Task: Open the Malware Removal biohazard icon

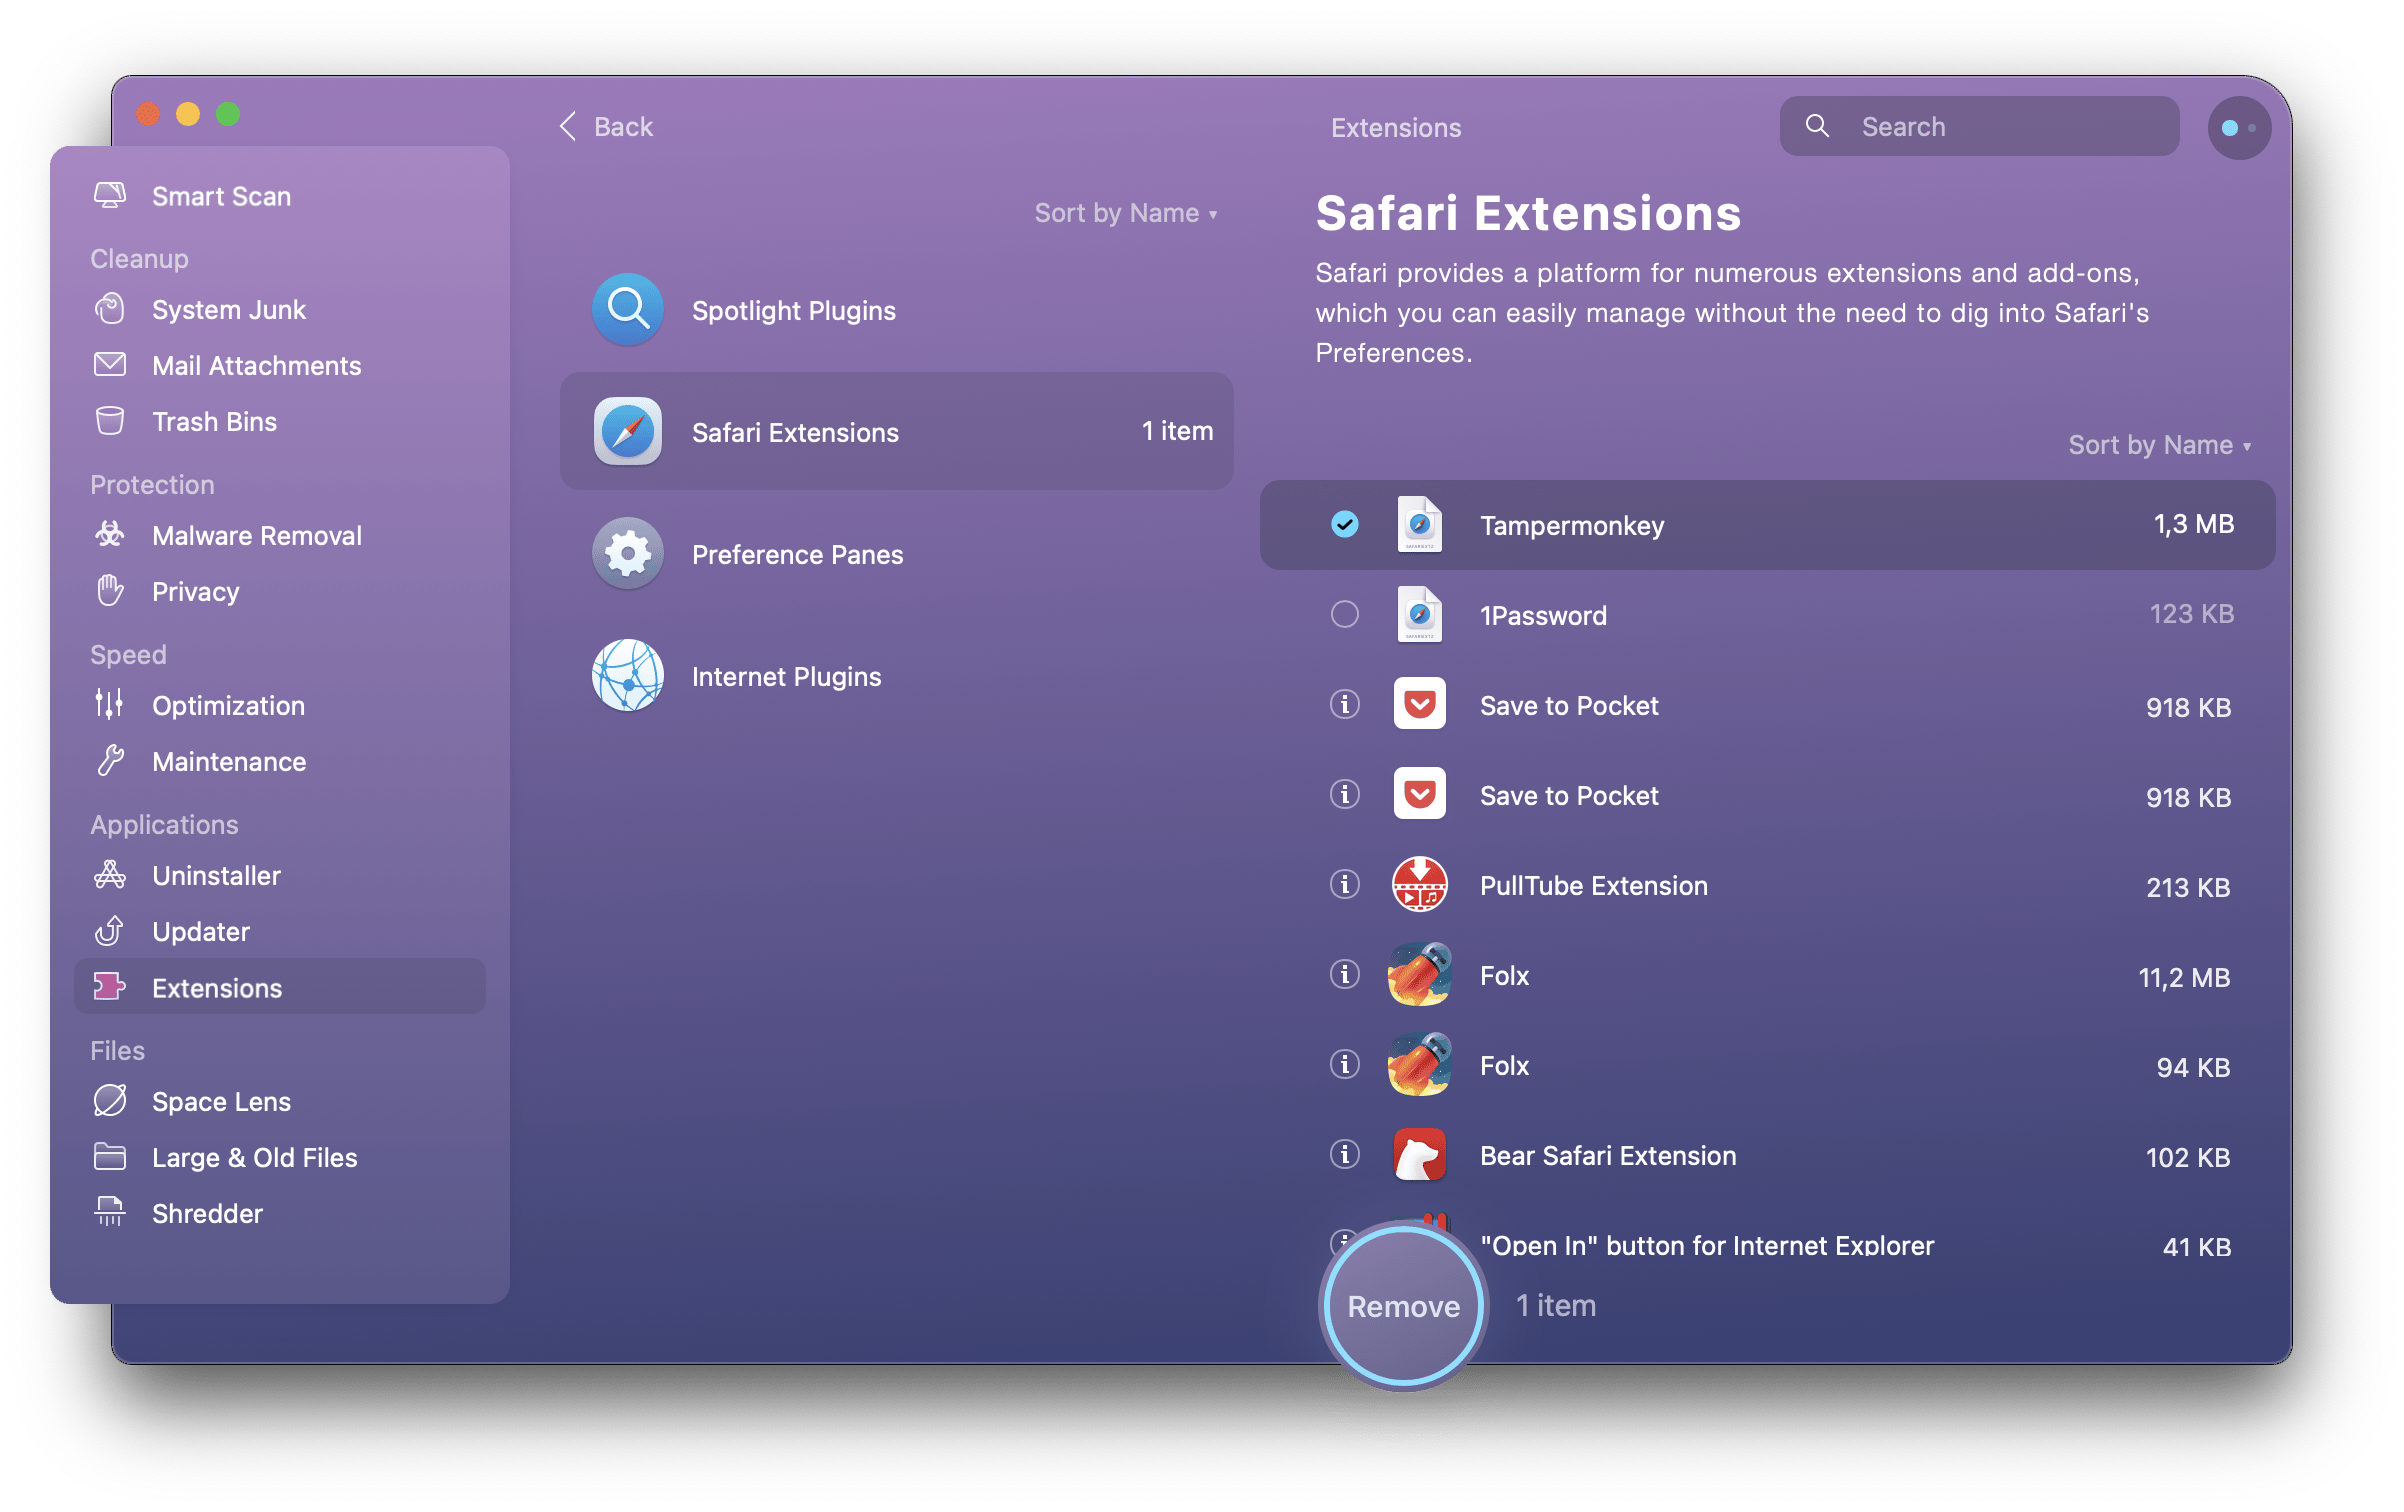Action: (110, 535)
